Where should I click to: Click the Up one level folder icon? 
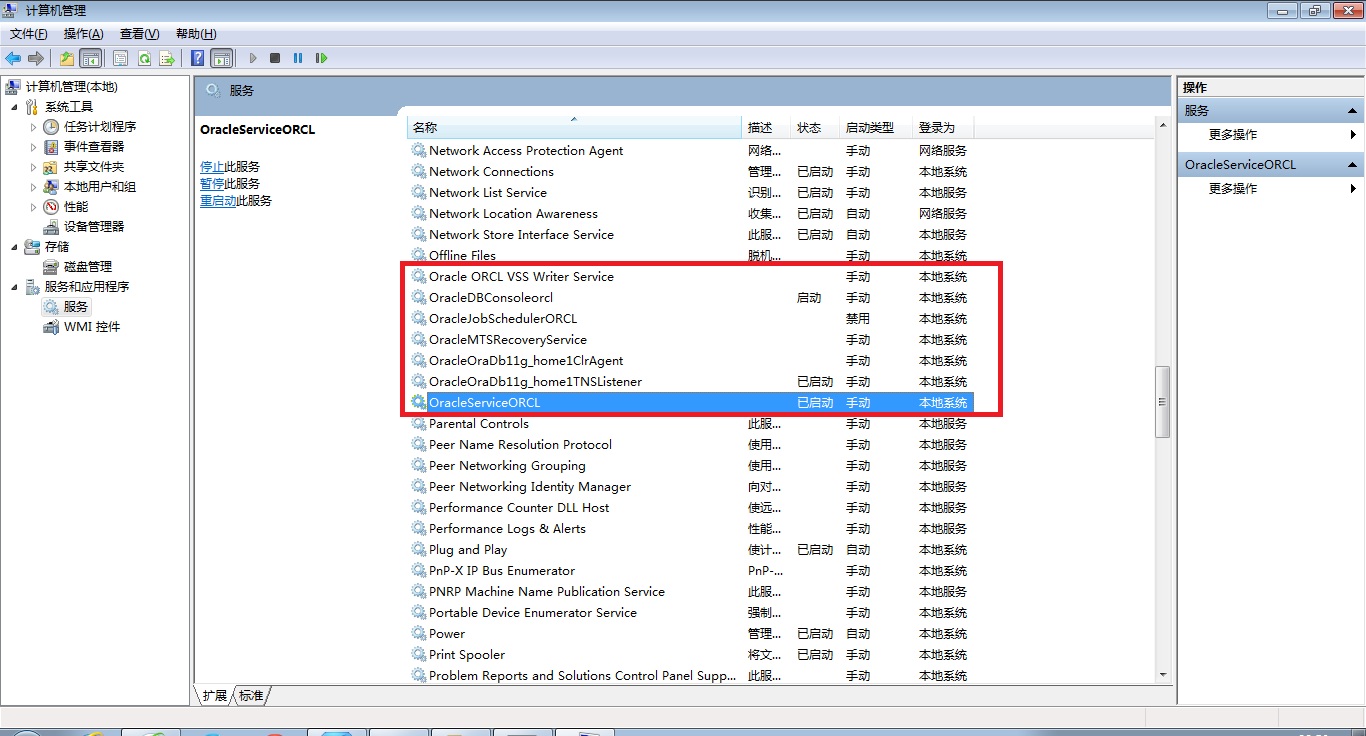click(67, 58)
